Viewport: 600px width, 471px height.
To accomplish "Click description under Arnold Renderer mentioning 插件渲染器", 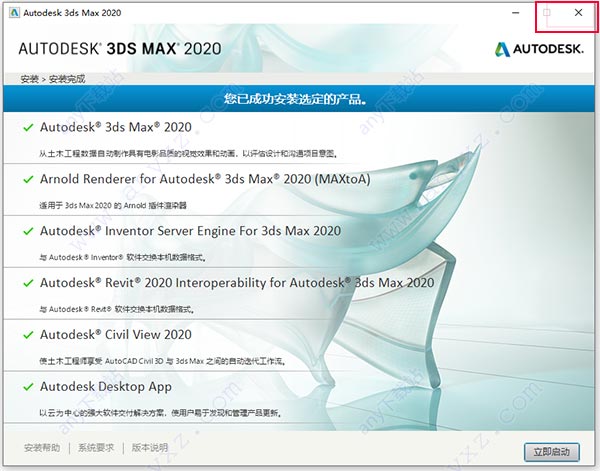I will pos(113,205).
